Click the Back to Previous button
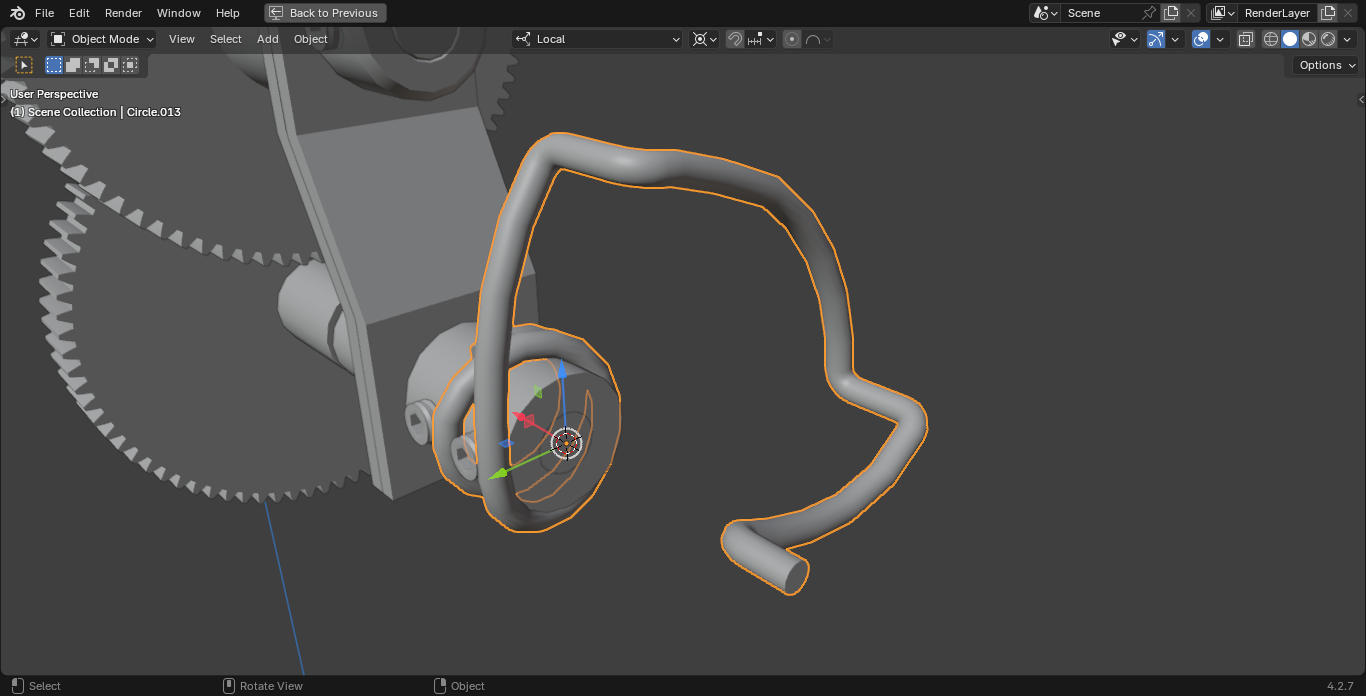 (x=325, y=13)
